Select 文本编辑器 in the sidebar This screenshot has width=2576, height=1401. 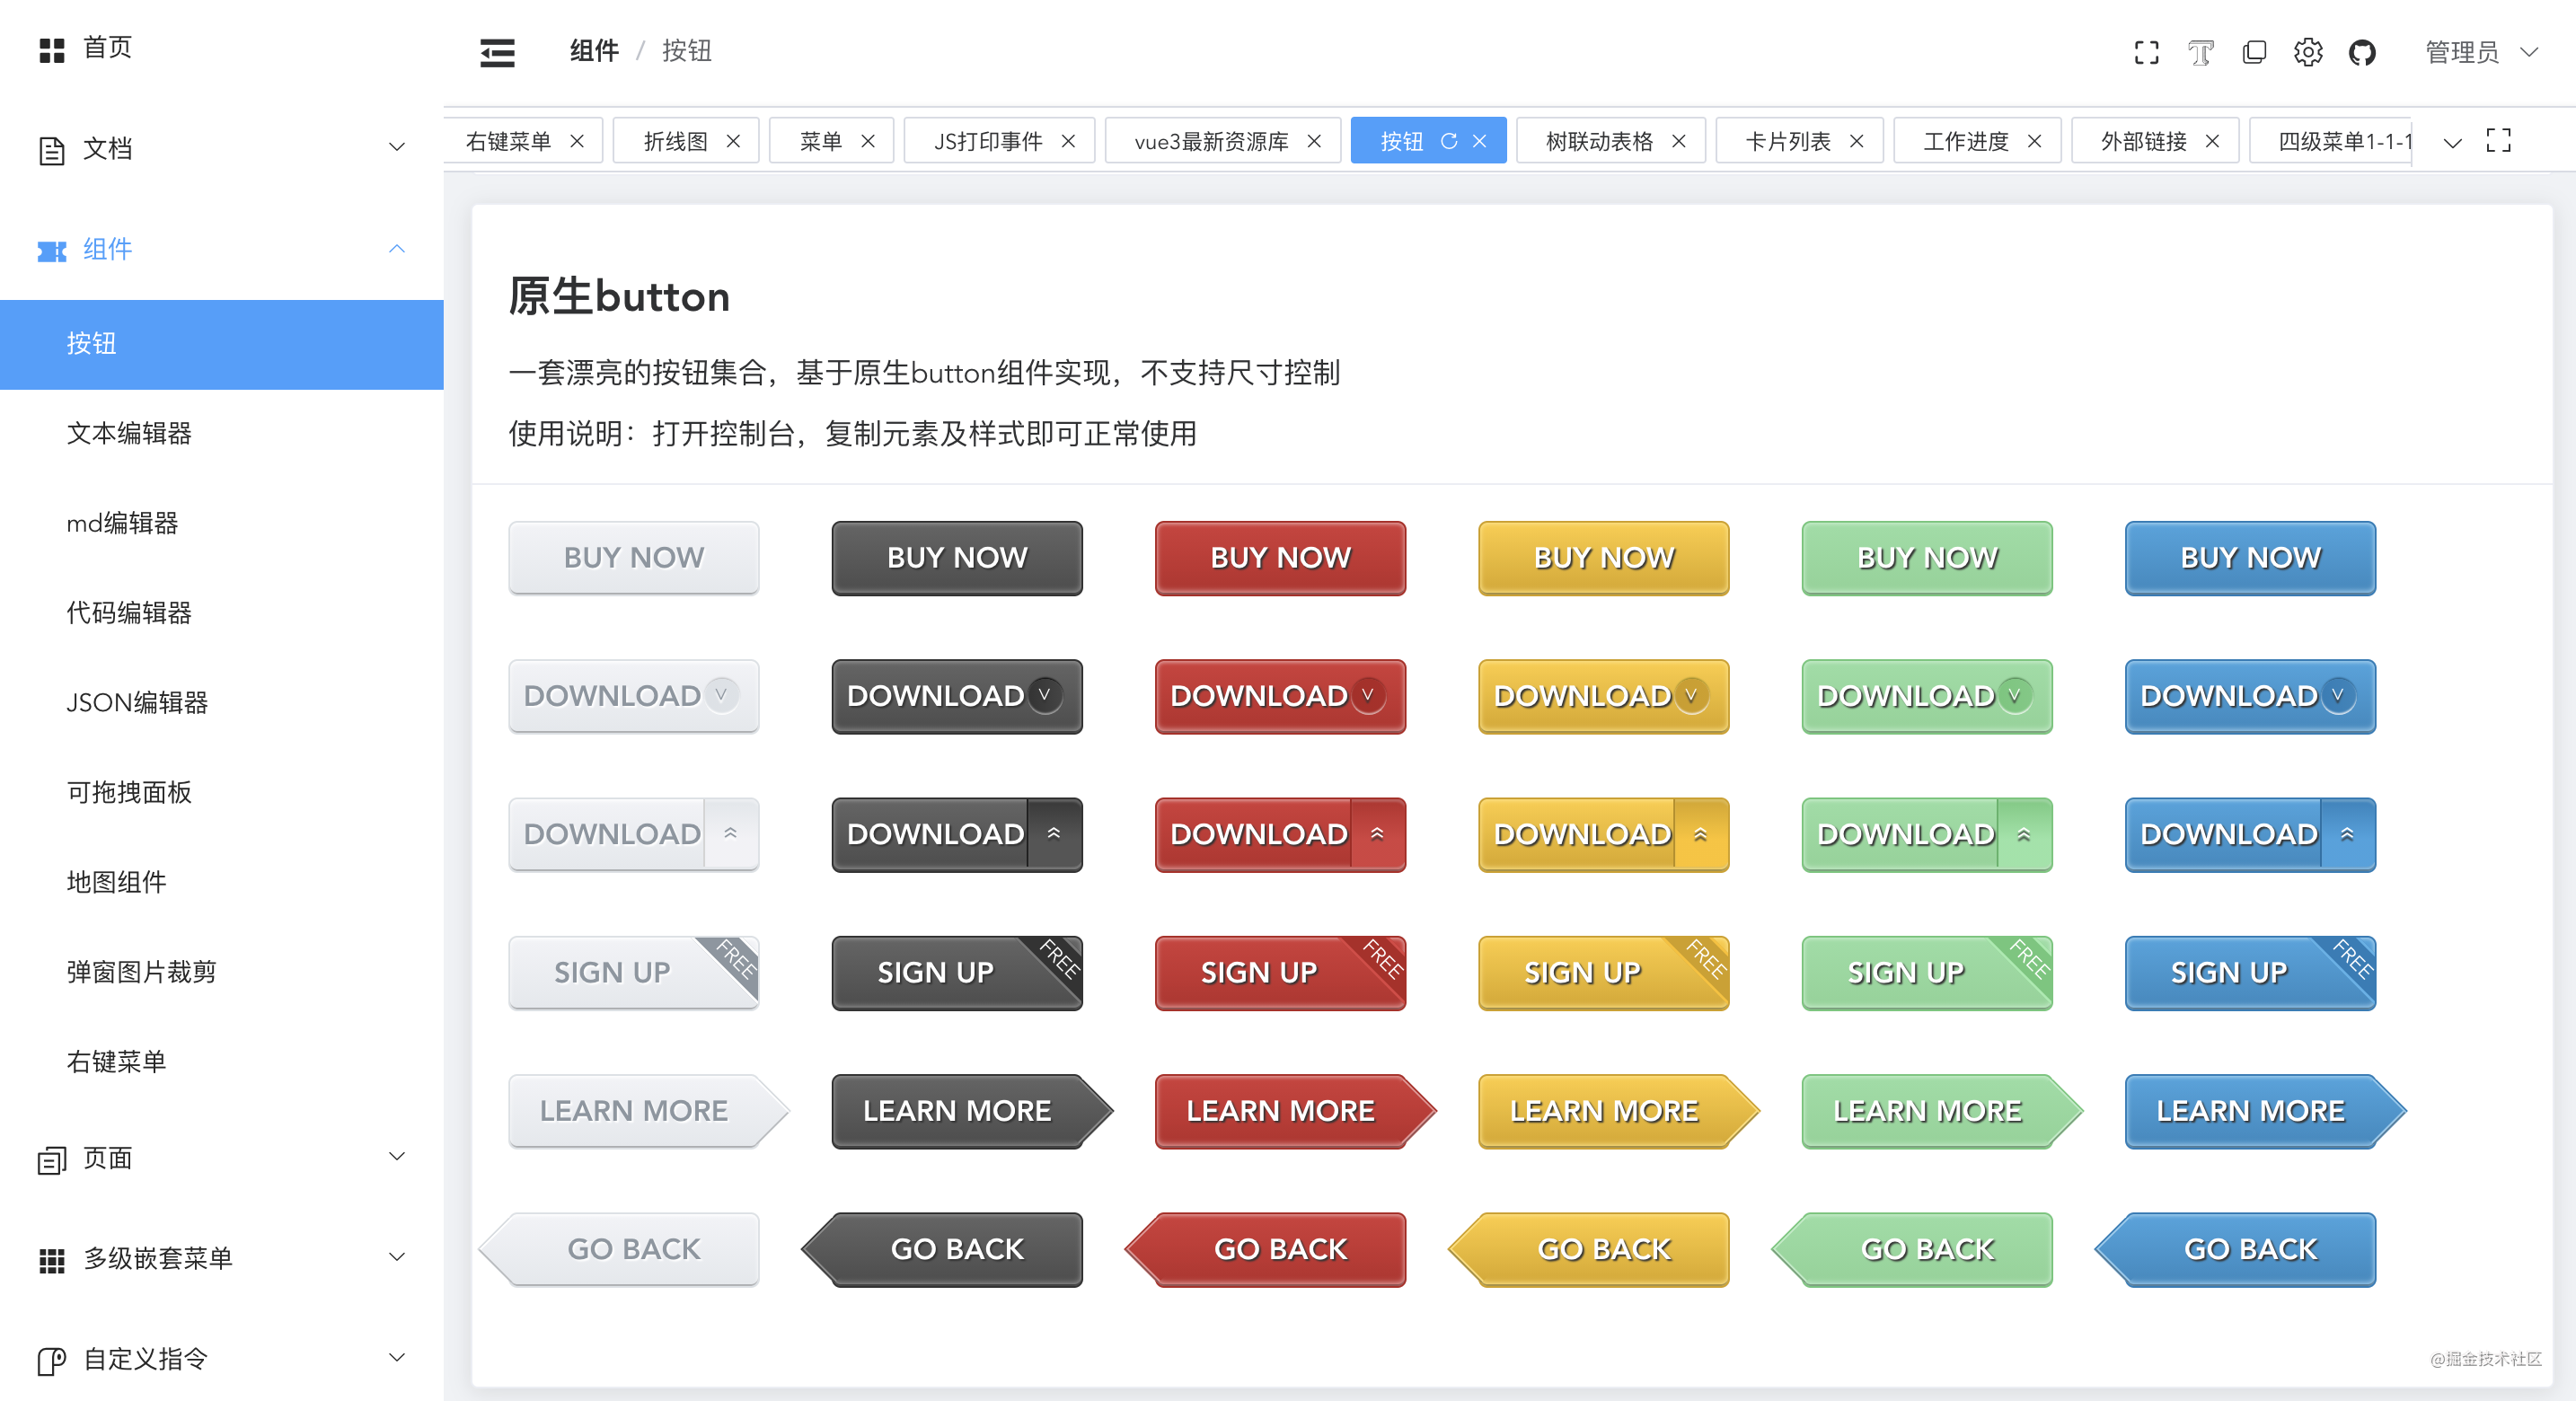tap(129, 433)
